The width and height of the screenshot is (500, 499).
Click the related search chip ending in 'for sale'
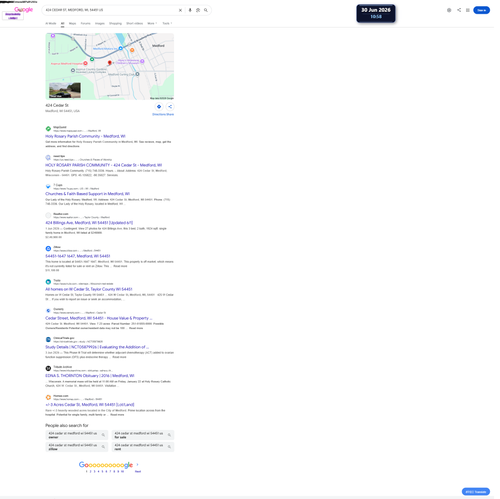143,435
